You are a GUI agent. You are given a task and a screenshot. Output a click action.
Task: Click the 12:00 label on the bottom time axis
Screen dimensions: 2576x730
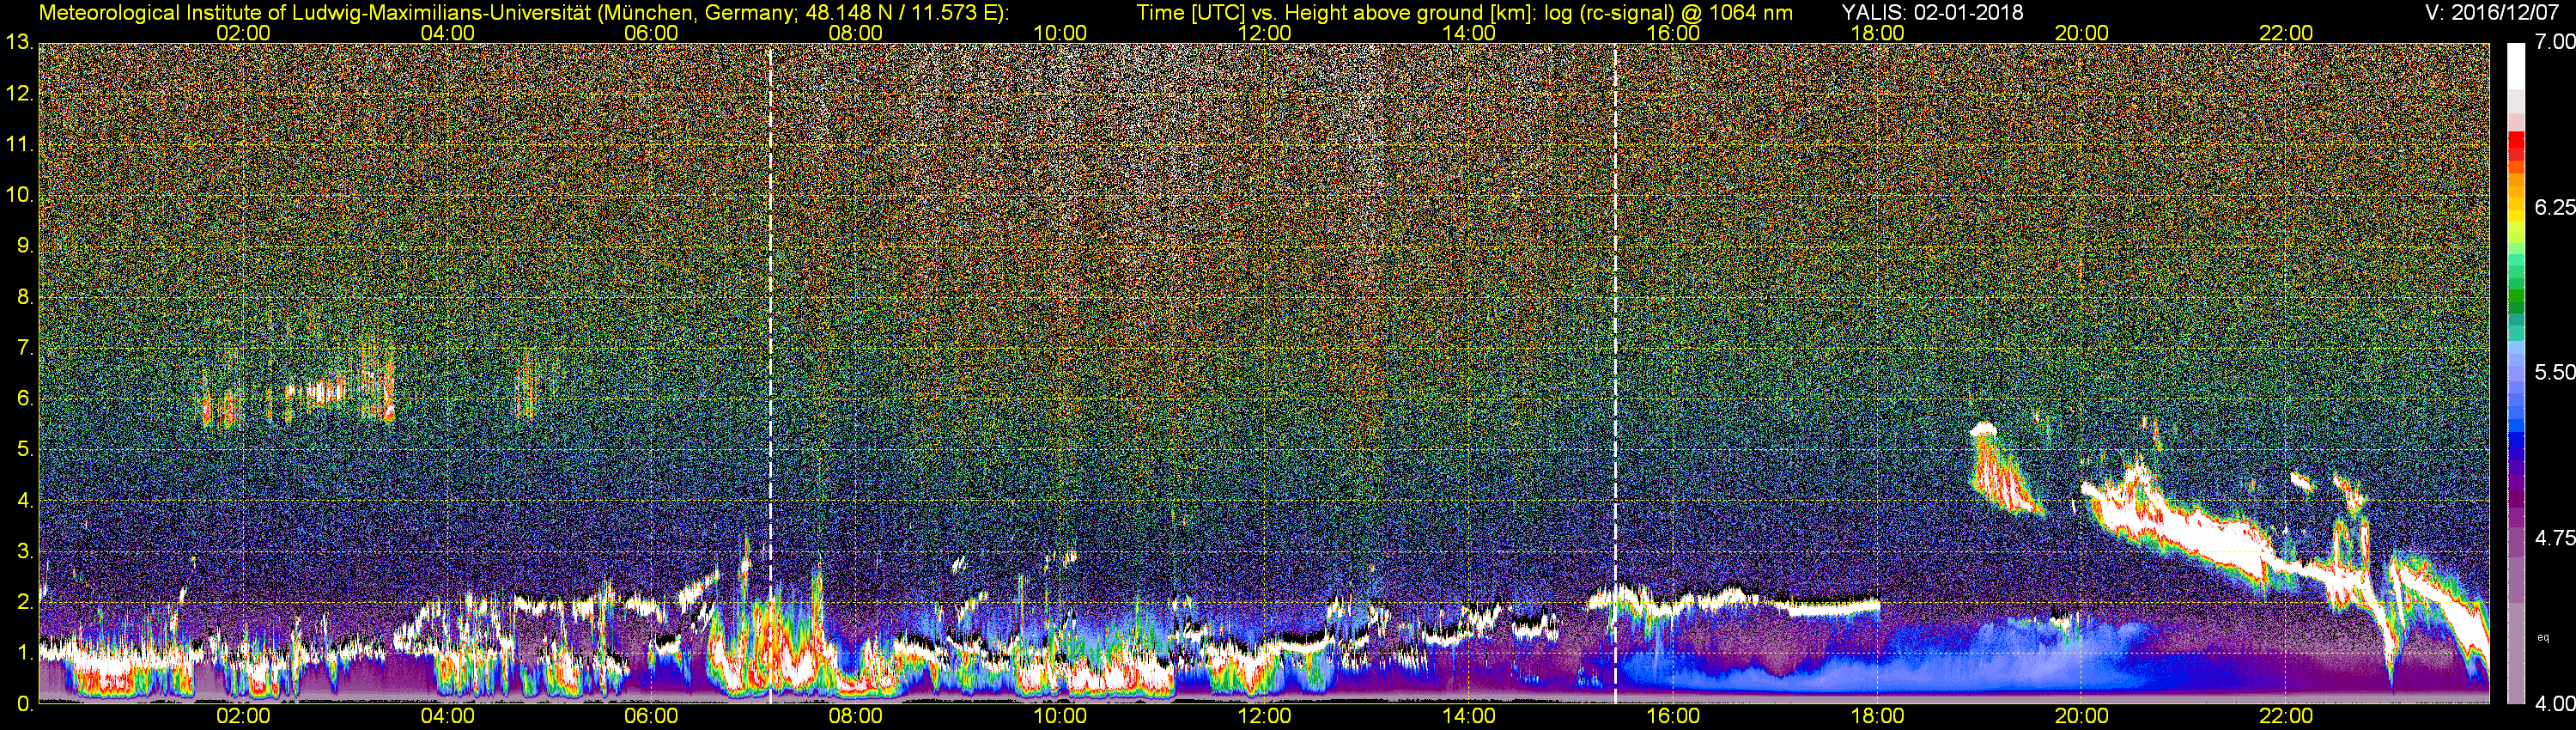[x=1264, y=716]
